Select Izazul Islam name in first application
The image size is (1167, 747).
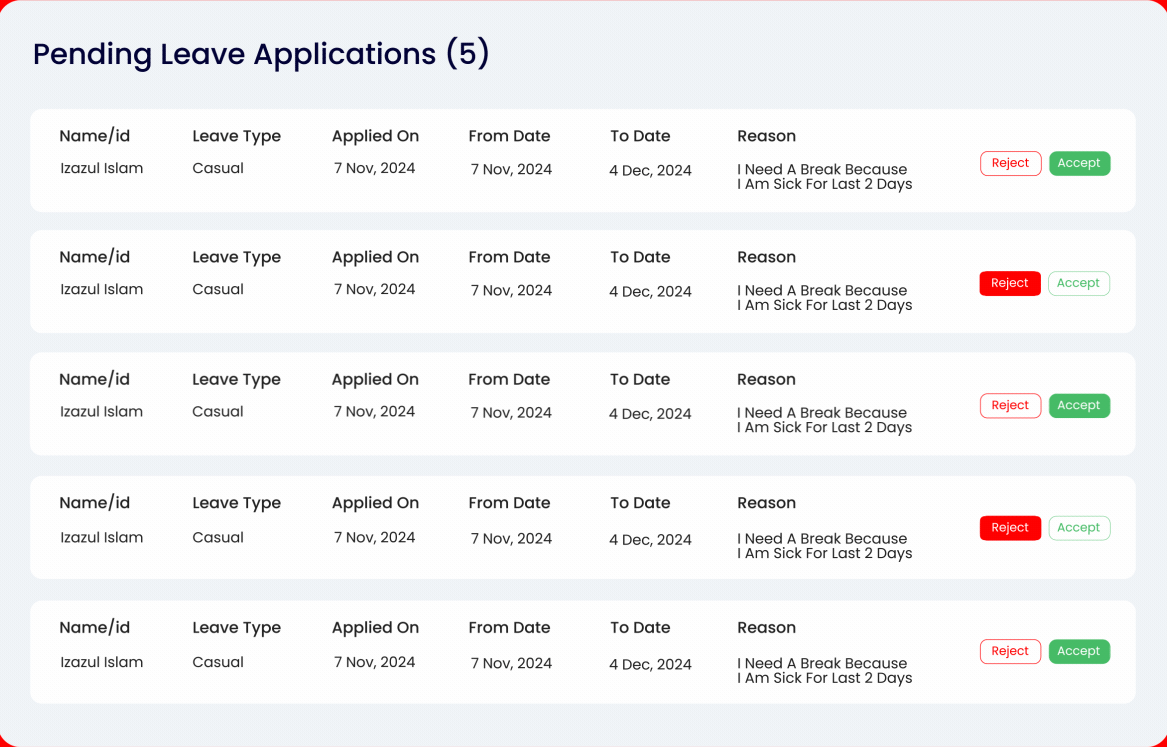tap(101, 168)
